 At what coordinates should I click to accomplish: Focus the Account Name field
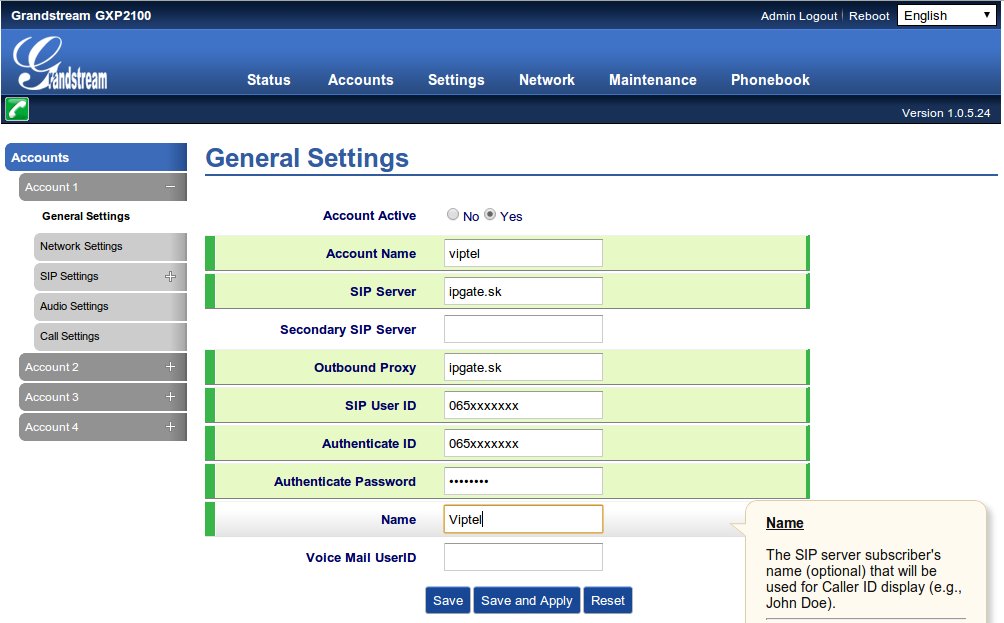pyautogui.click(x=523, y=253)
